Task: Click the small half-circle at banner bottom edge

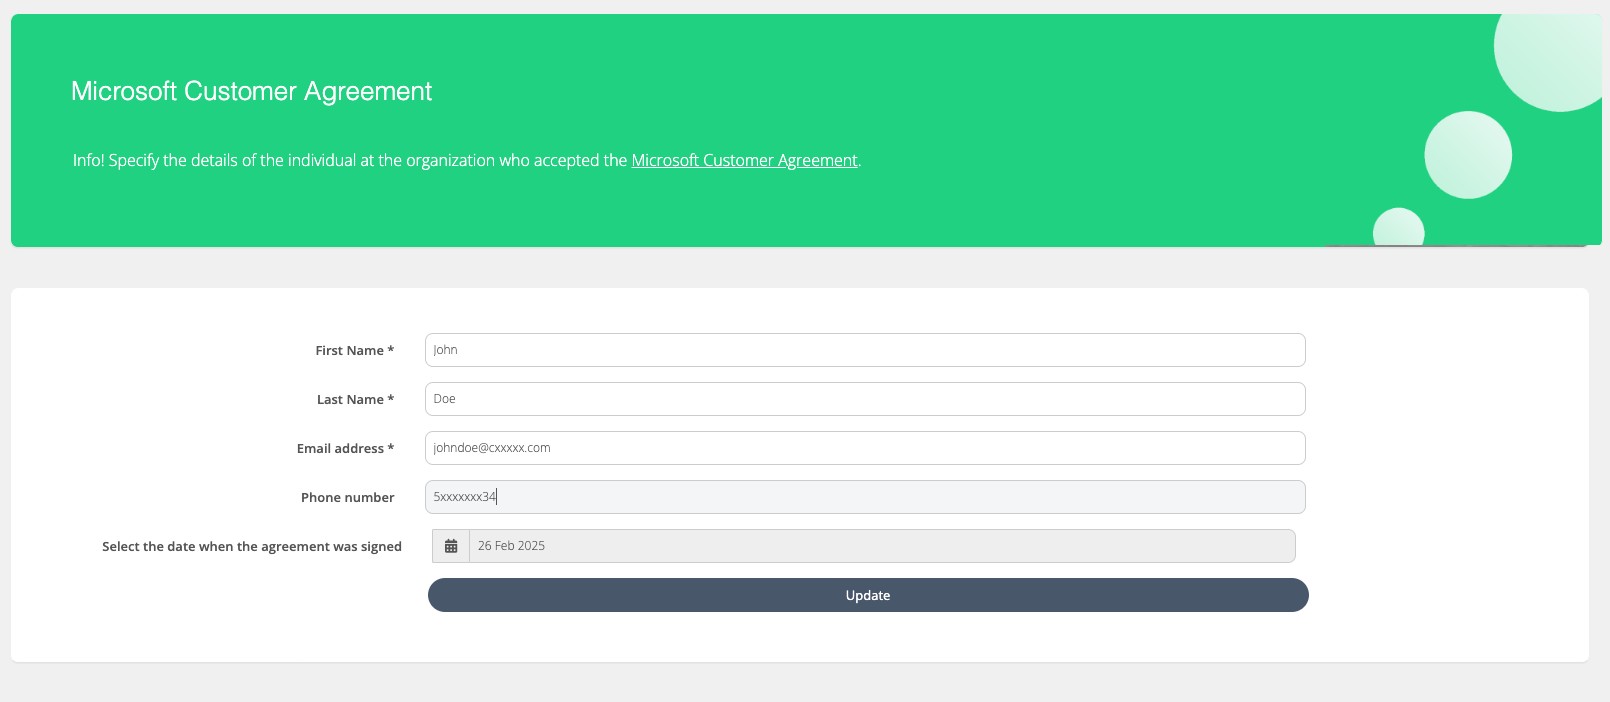Action: pos(1398,228)
